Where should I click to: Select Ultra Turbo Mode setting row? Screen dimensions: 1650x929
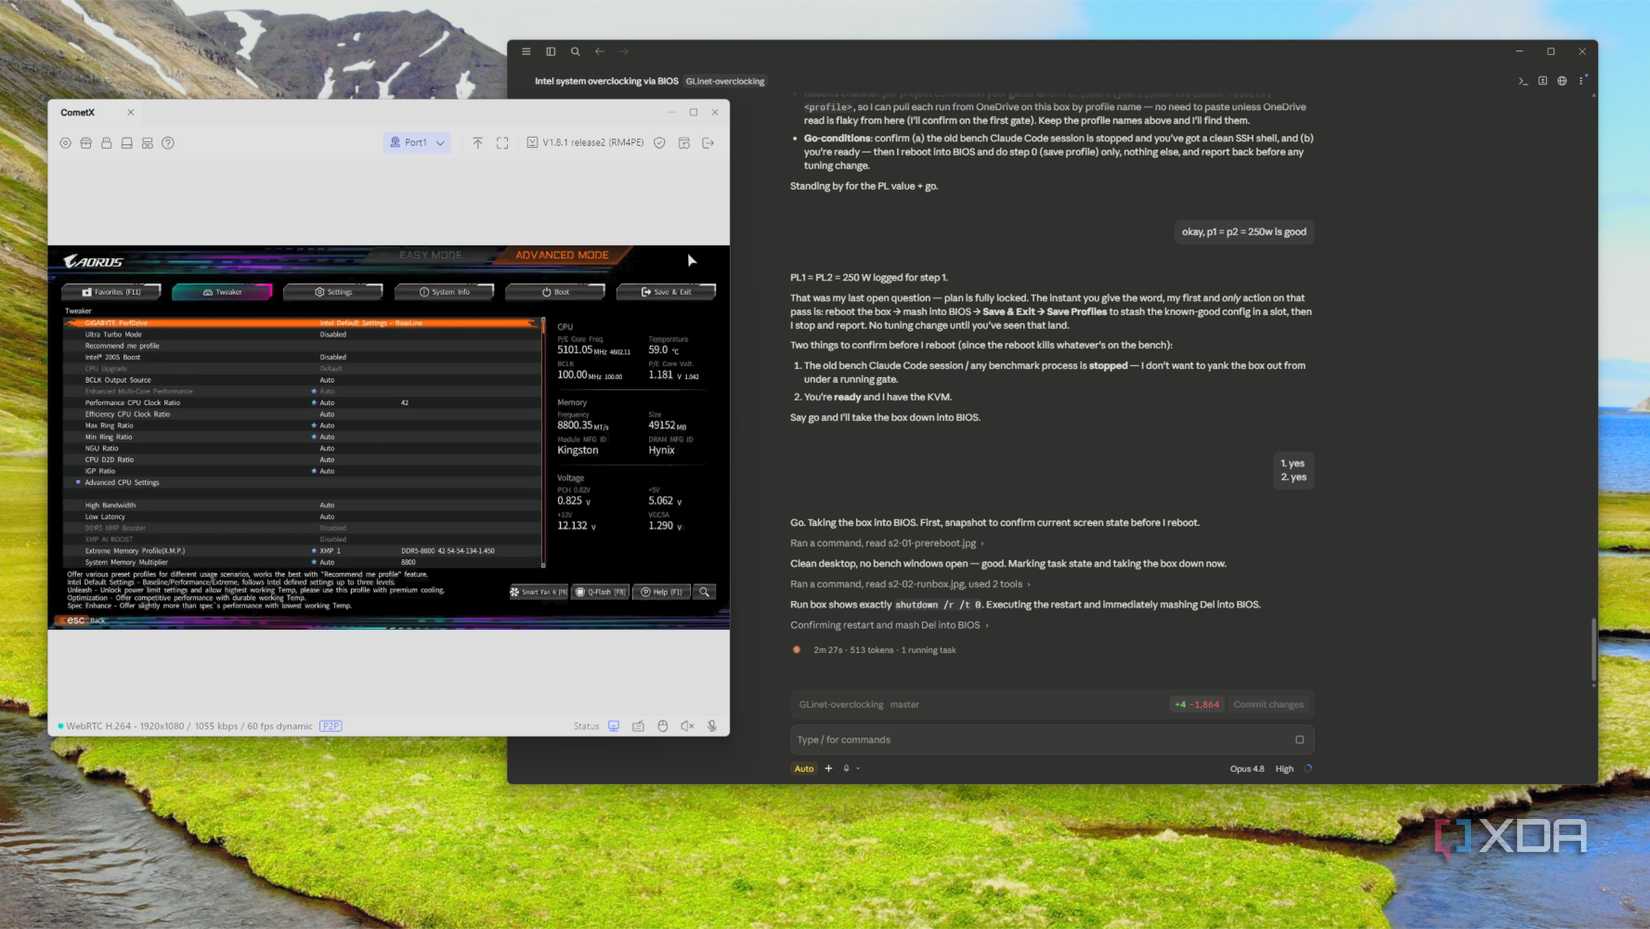[303, 334]
